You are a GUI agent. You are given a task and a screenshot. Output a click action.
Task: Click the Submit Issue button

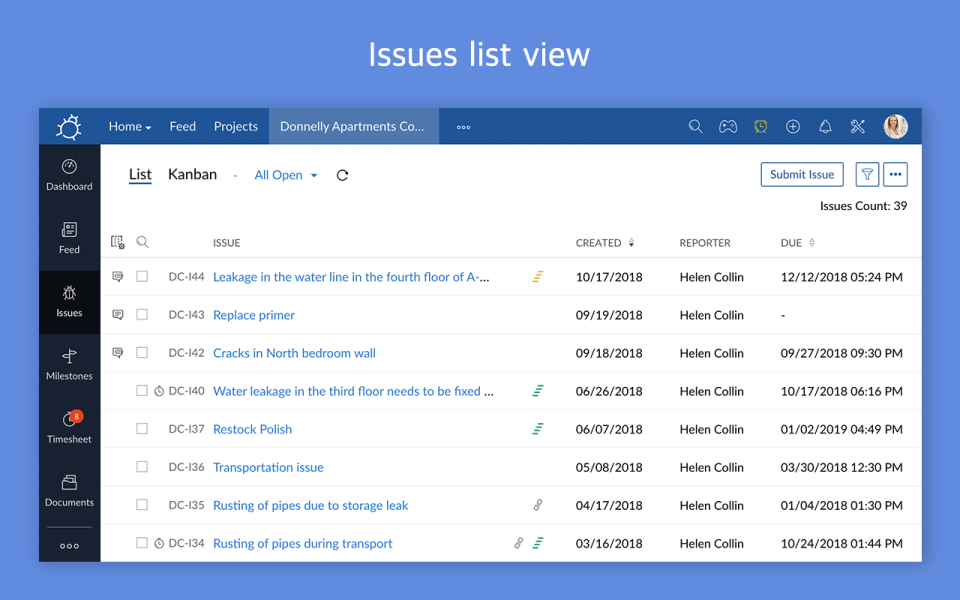(x=801, y=174)
